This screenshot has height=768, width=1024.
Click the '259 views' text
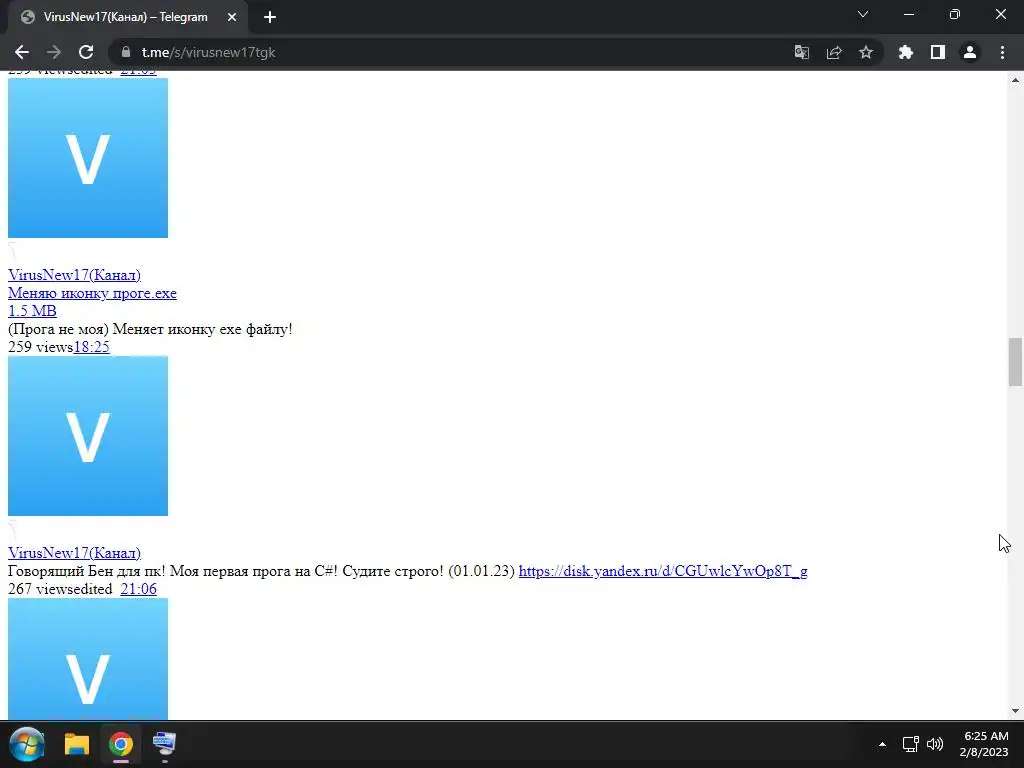click(40, 347)
